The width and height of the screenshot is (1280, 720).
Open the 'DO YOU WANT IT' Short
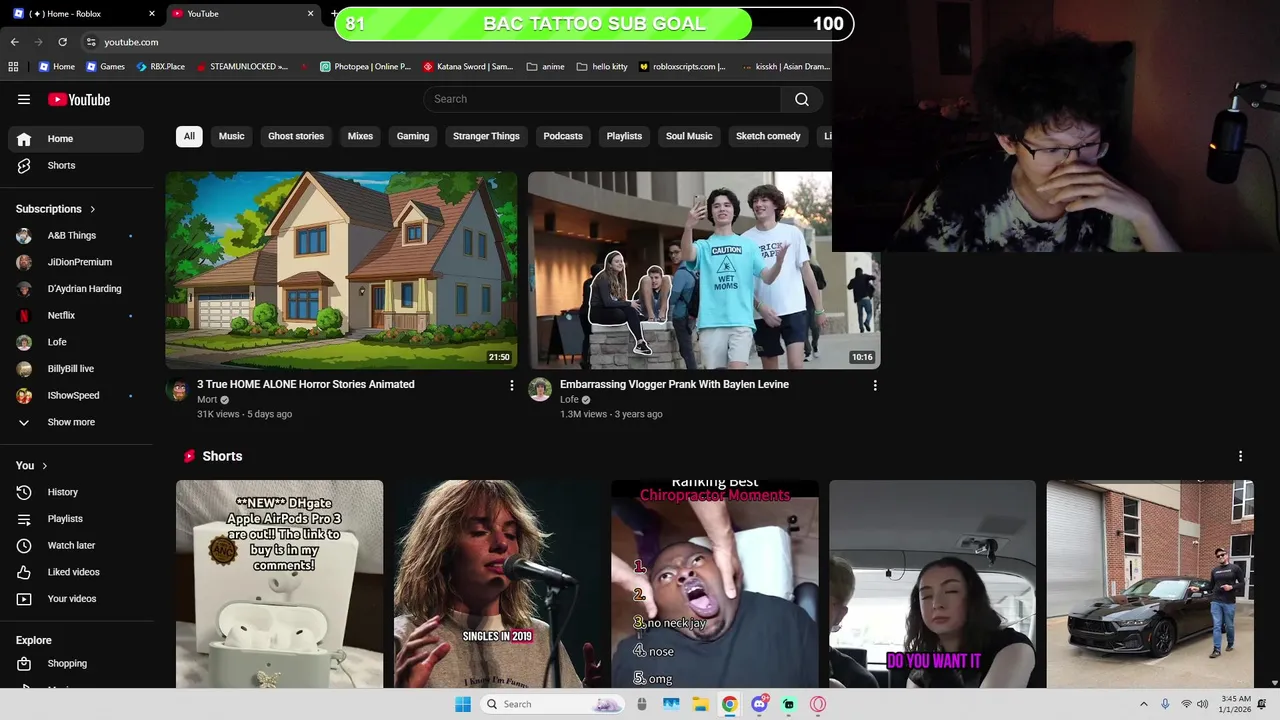click(932, 584)
